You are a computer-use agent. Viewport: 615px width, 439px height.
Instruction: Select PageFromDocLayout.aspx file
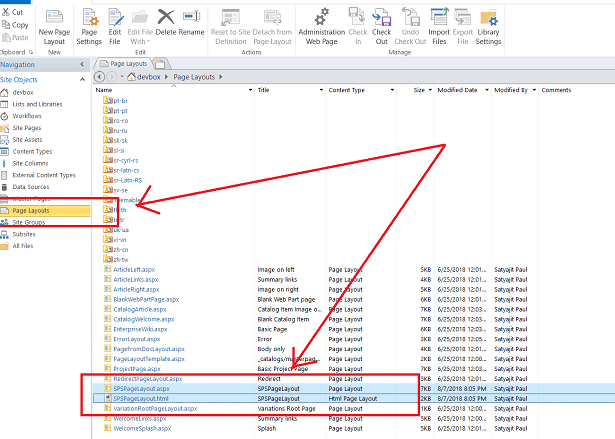tap(149, 349)
